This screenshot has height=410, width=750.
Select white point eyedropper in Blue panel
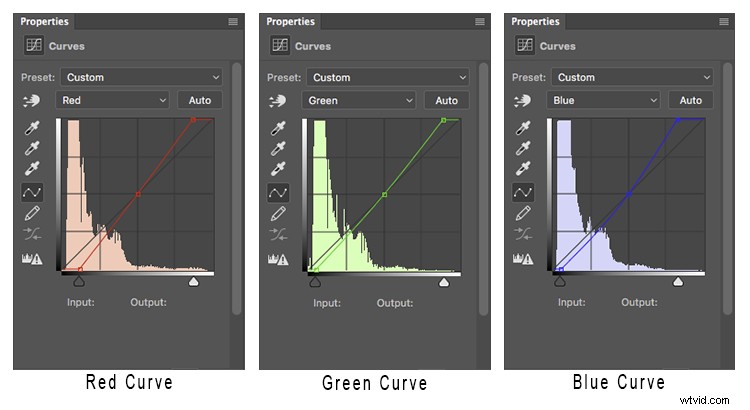(x=523, y=169)
